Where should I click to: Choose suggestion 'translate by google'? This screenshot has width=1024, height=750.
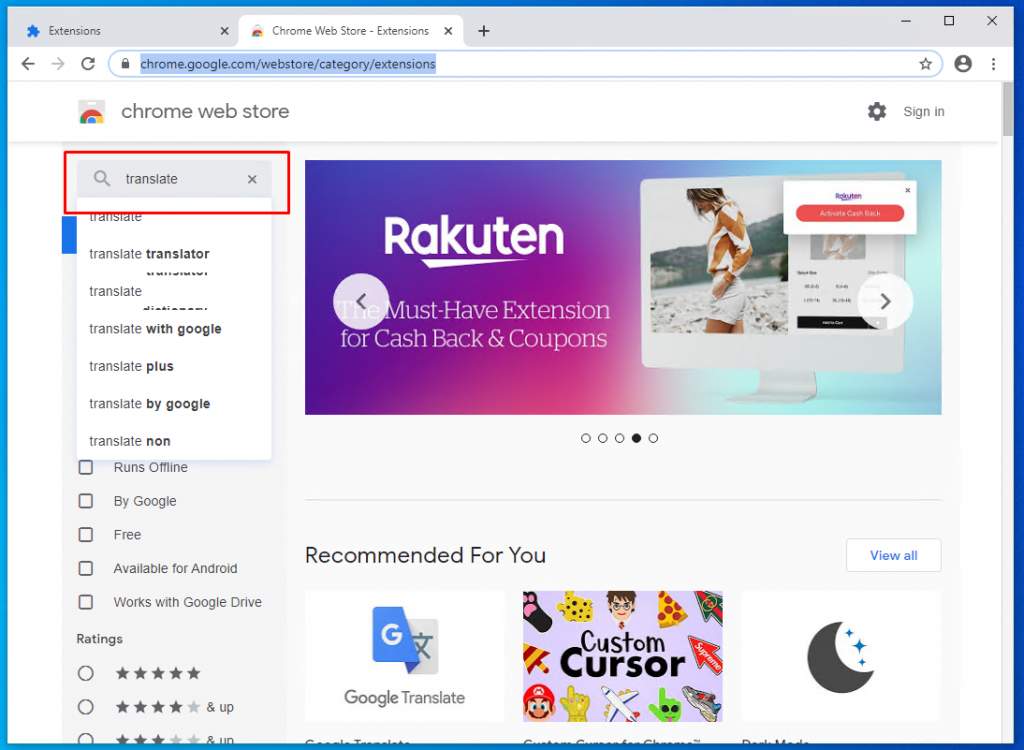coord(174,404)
